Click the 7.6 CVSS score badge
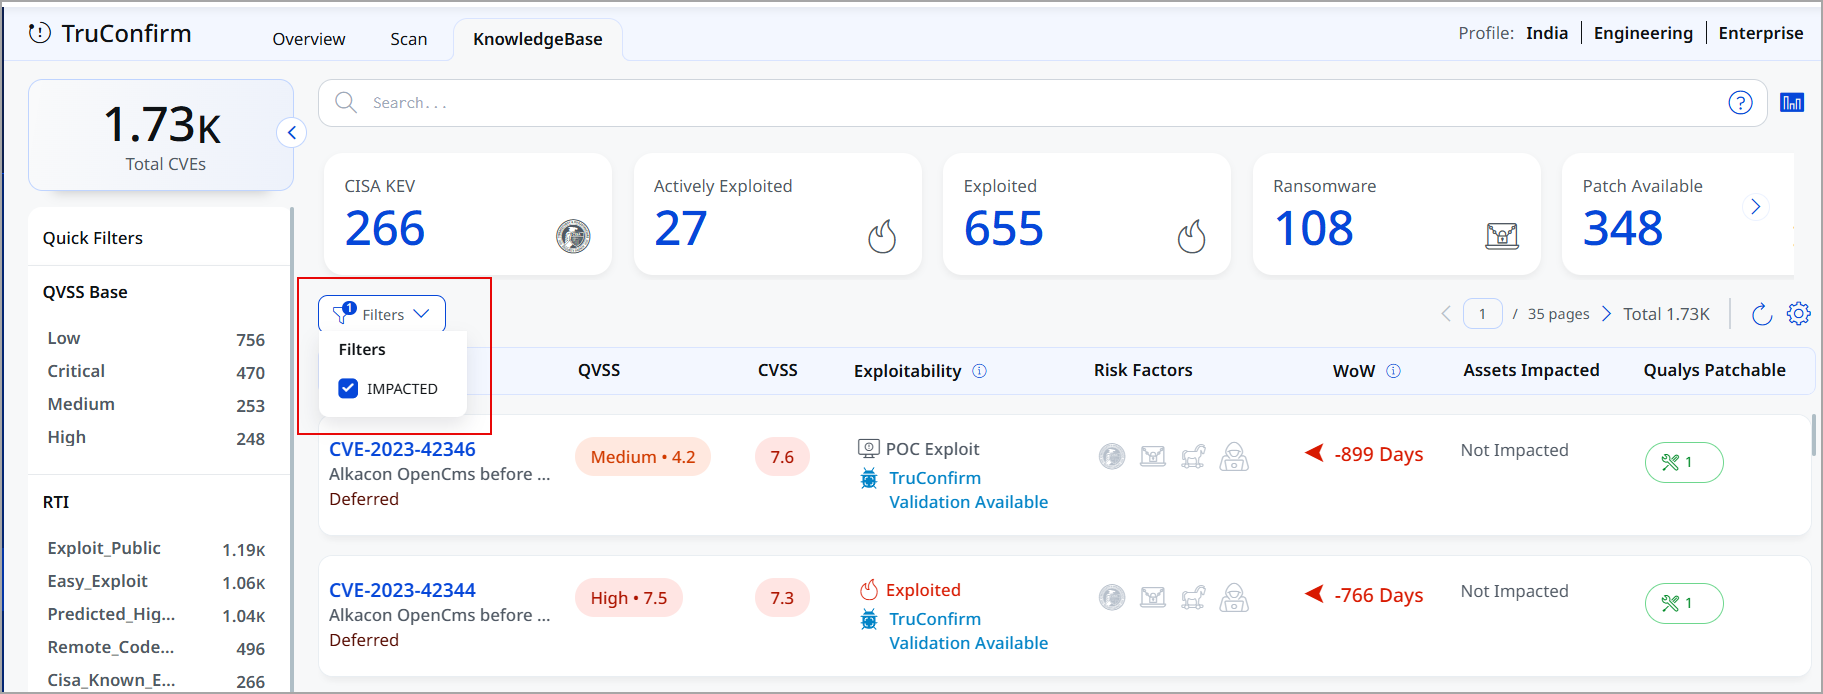Screen dimensions: 1823x694 coord(782,457)
